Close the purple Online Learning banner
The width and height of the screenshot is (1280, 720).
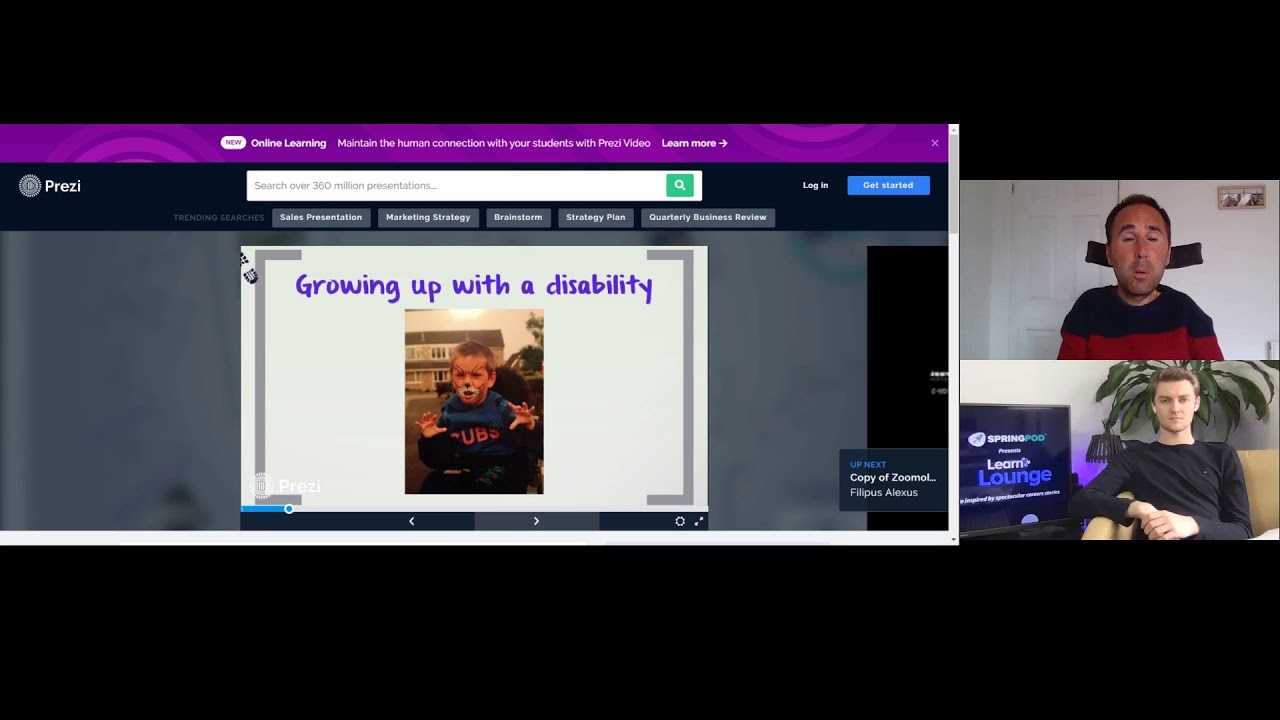[935, 143]
